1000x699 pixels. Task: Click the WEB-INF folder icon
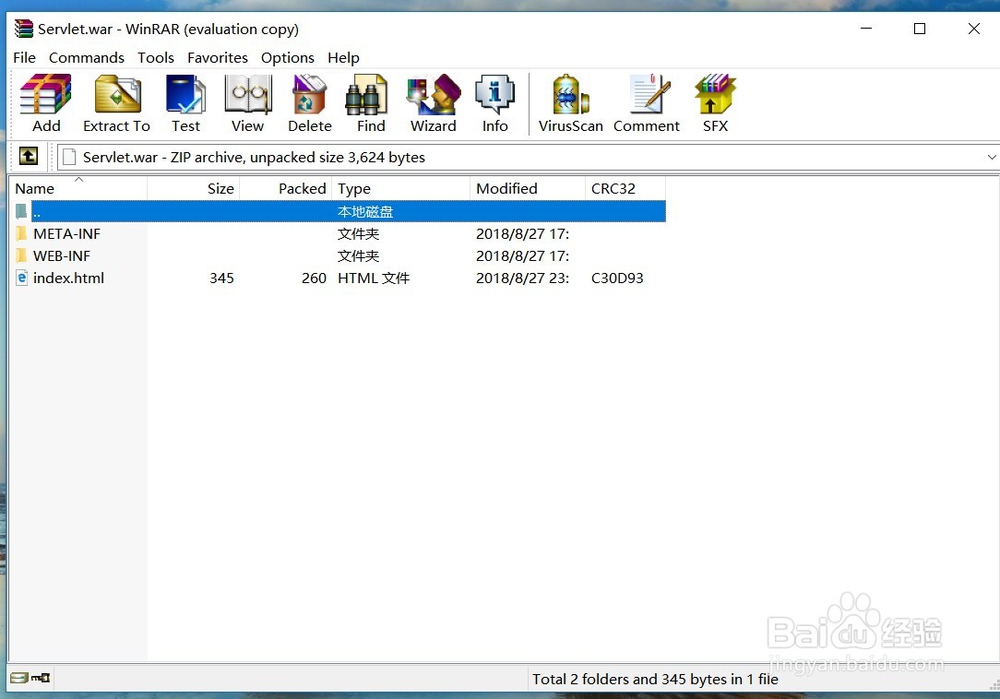point(22,256)
